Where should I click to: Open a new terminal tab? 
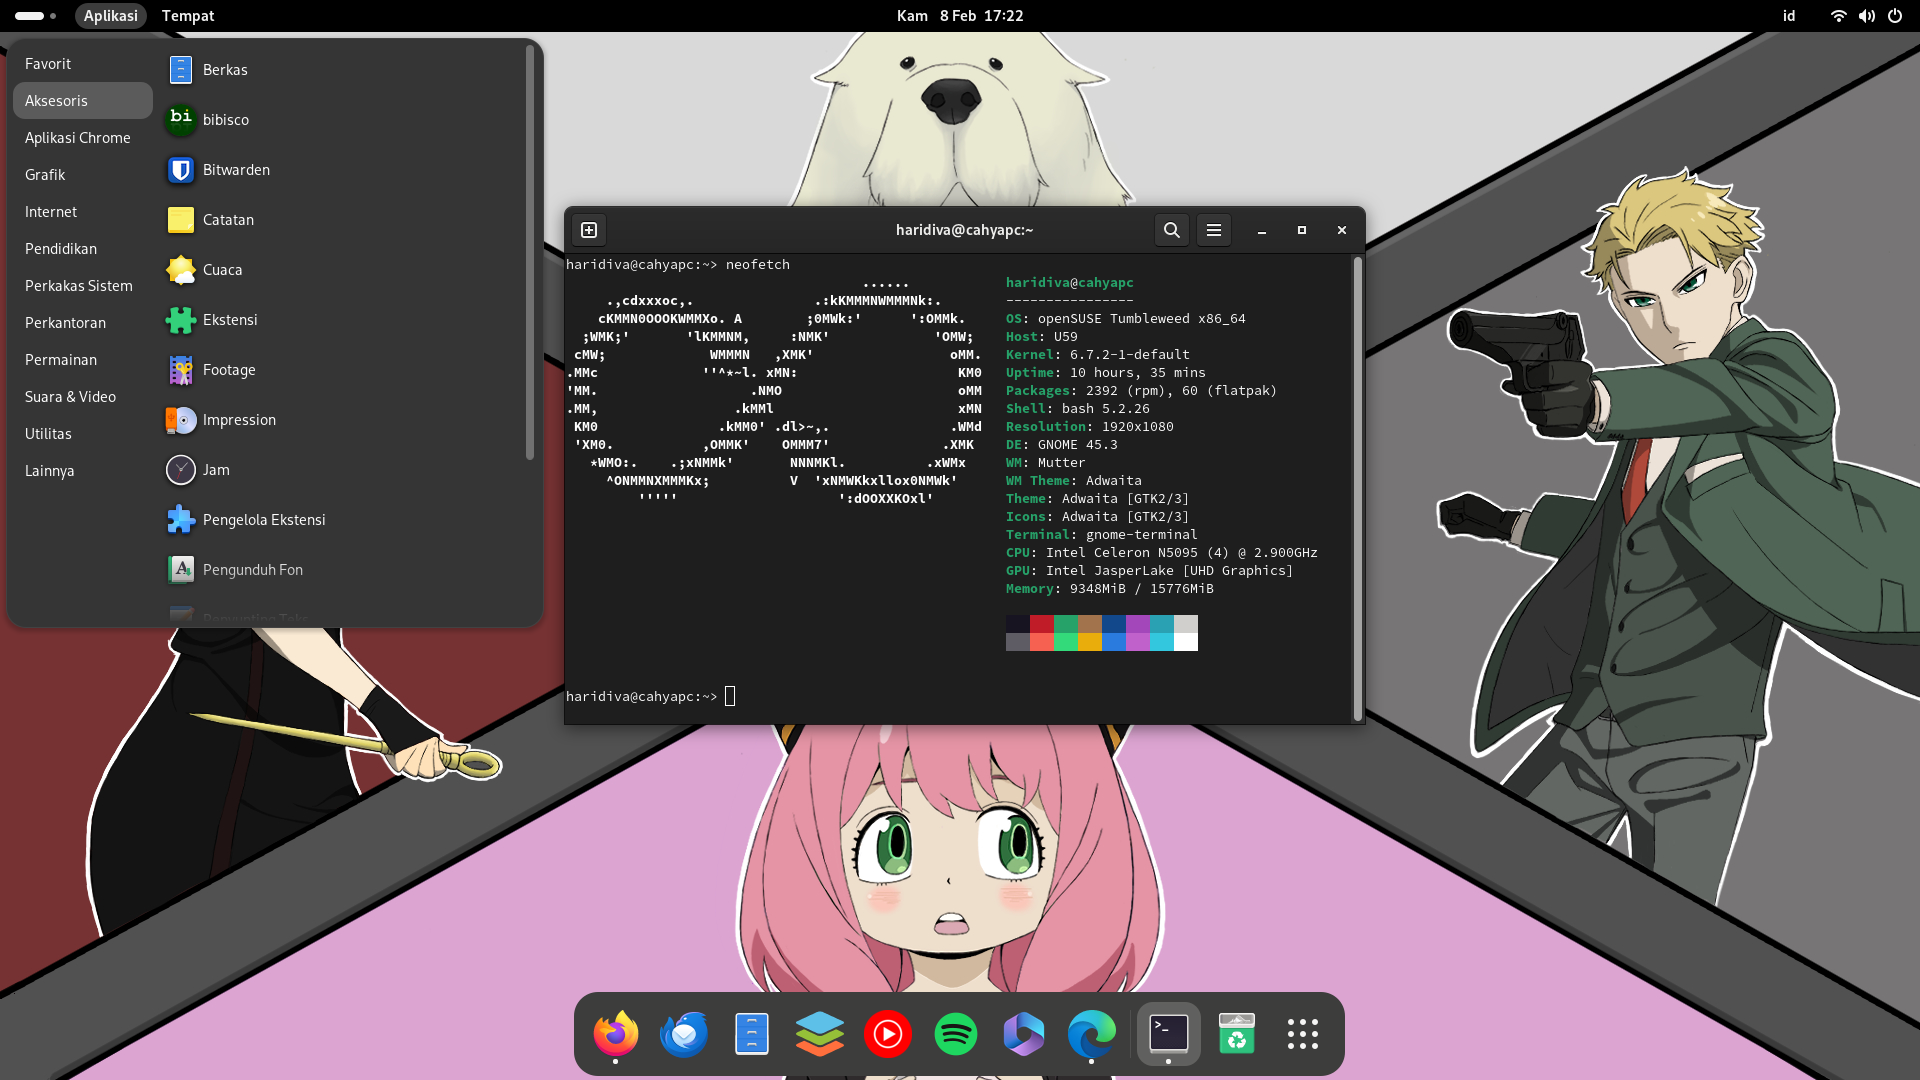point(589,230)
